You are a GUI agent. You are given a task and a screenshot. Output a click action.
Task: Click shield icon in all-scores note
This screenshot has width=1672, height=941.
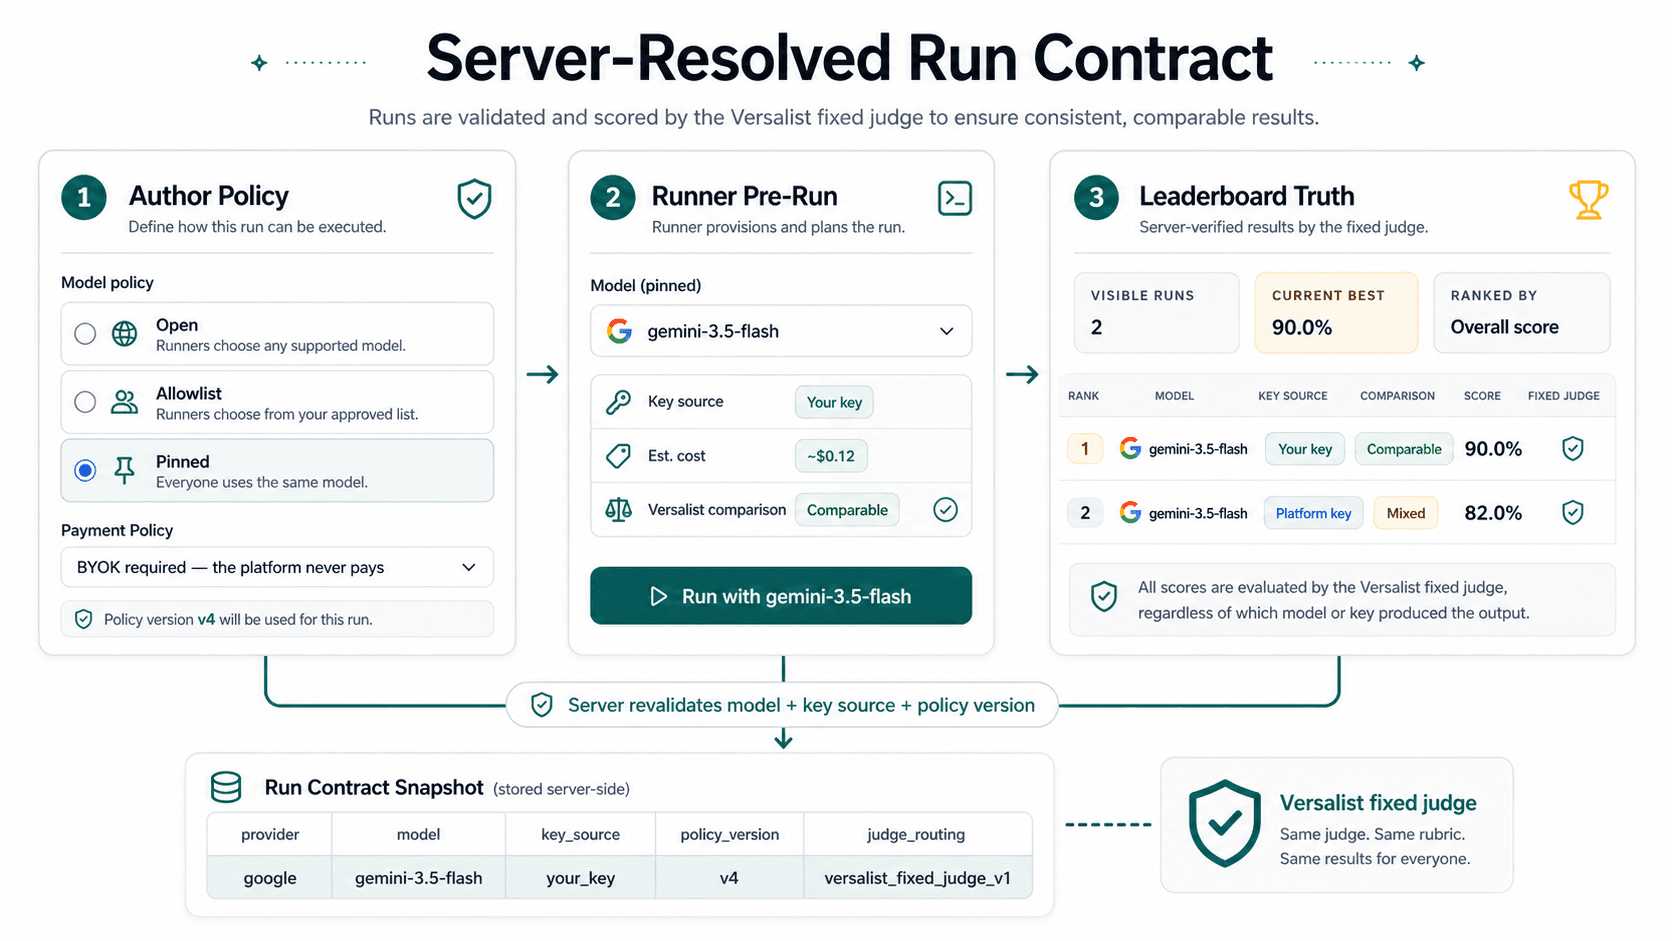(1104, 597)
